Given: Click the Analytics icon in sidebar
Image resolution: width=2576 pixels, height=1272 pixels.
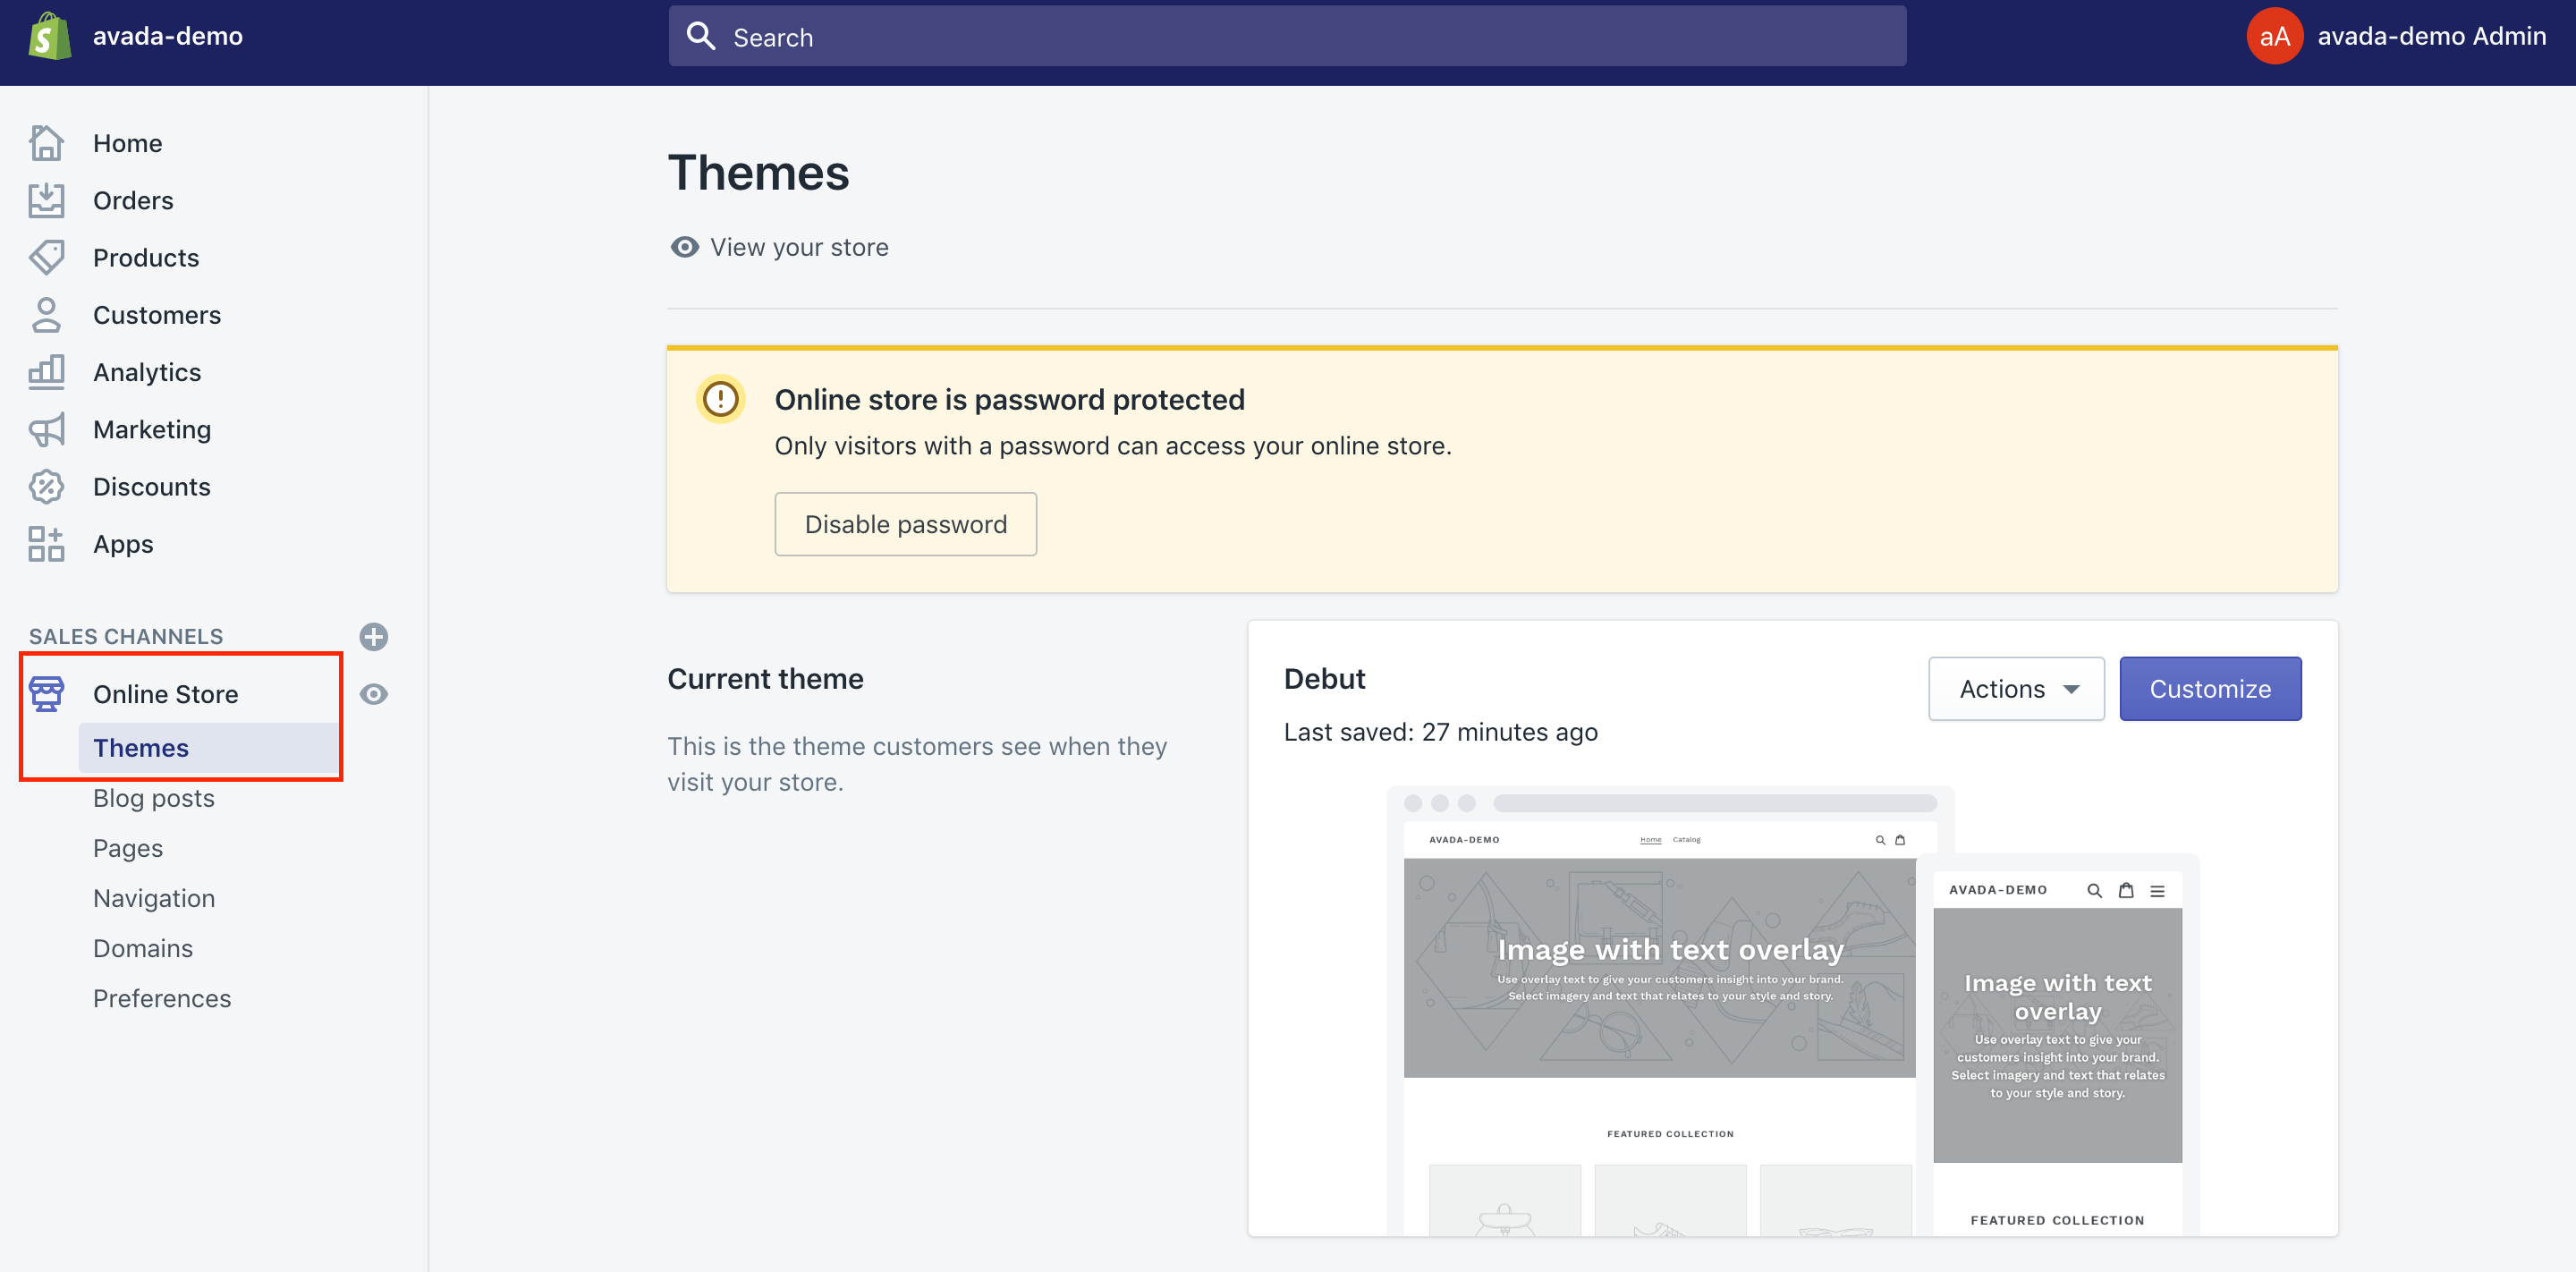Looking at the screenshot, I should coord(46,369).
